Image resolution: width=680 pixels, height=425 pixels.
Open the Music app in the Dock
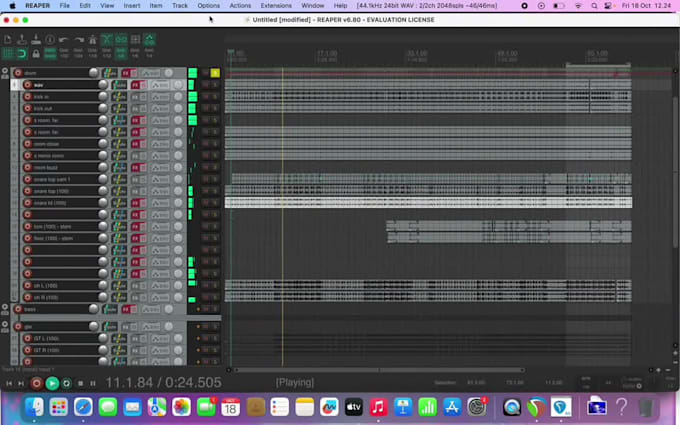click(378, 407)
